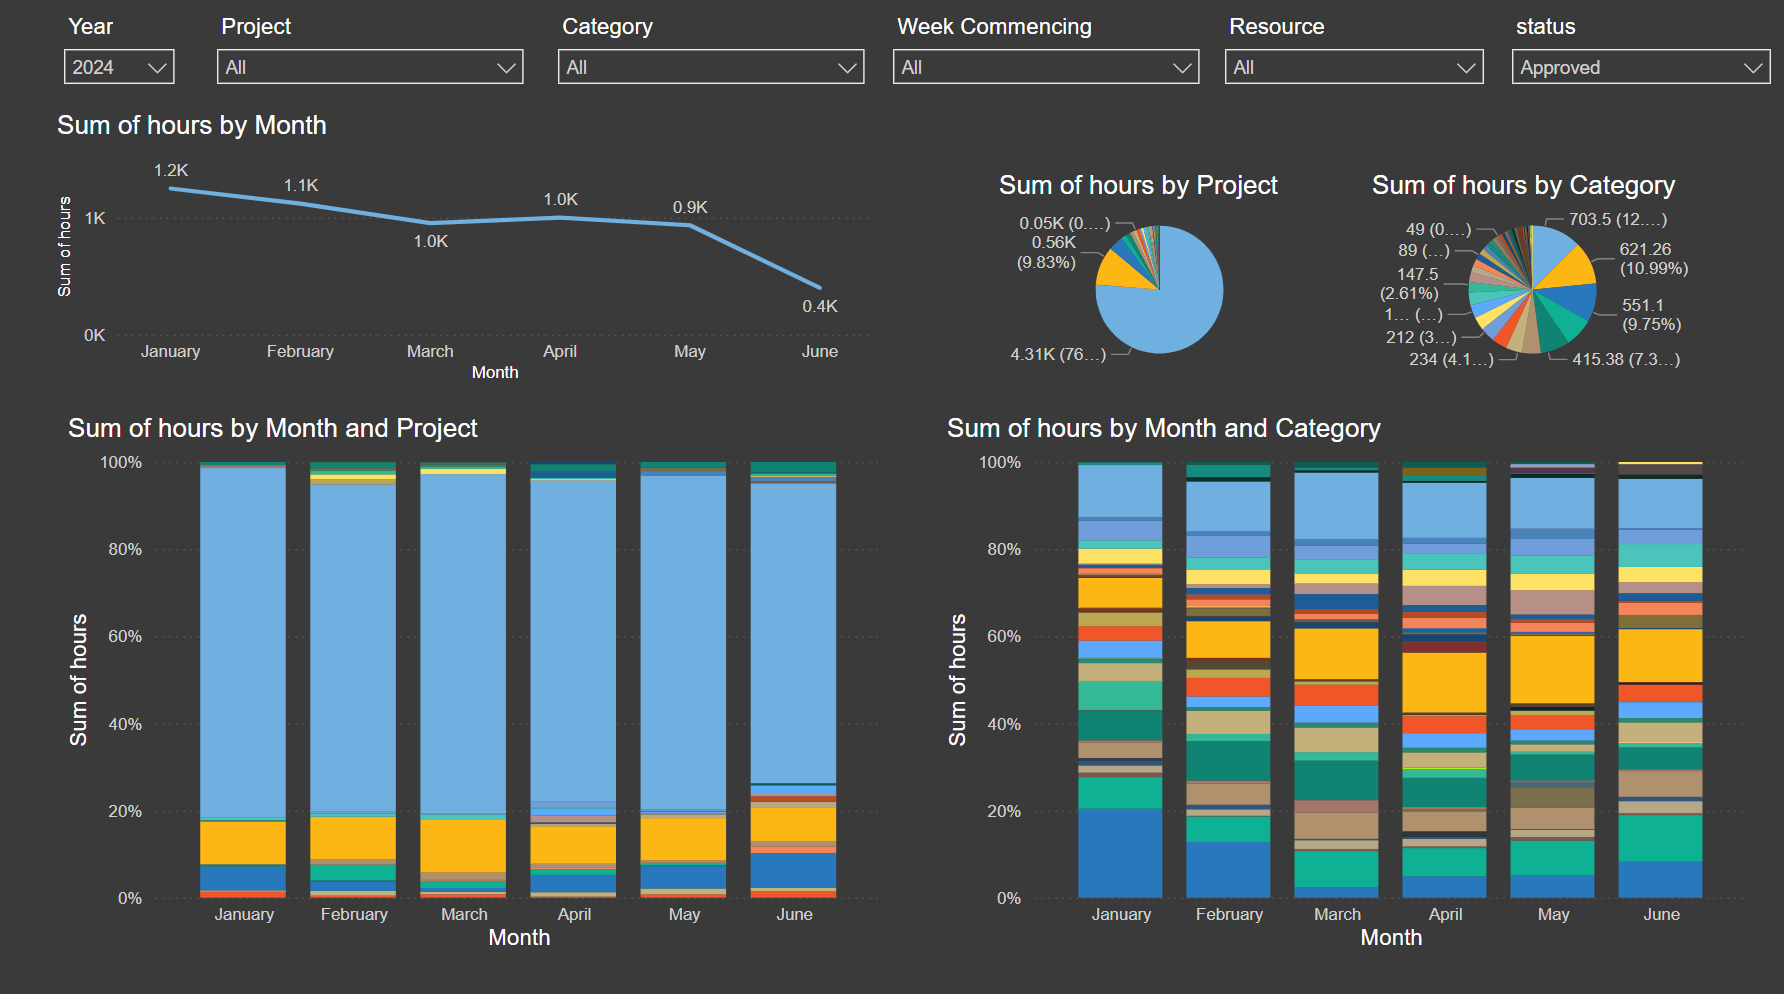
Task: Open the Year slicer dropdown
Action: coord(117,67)
